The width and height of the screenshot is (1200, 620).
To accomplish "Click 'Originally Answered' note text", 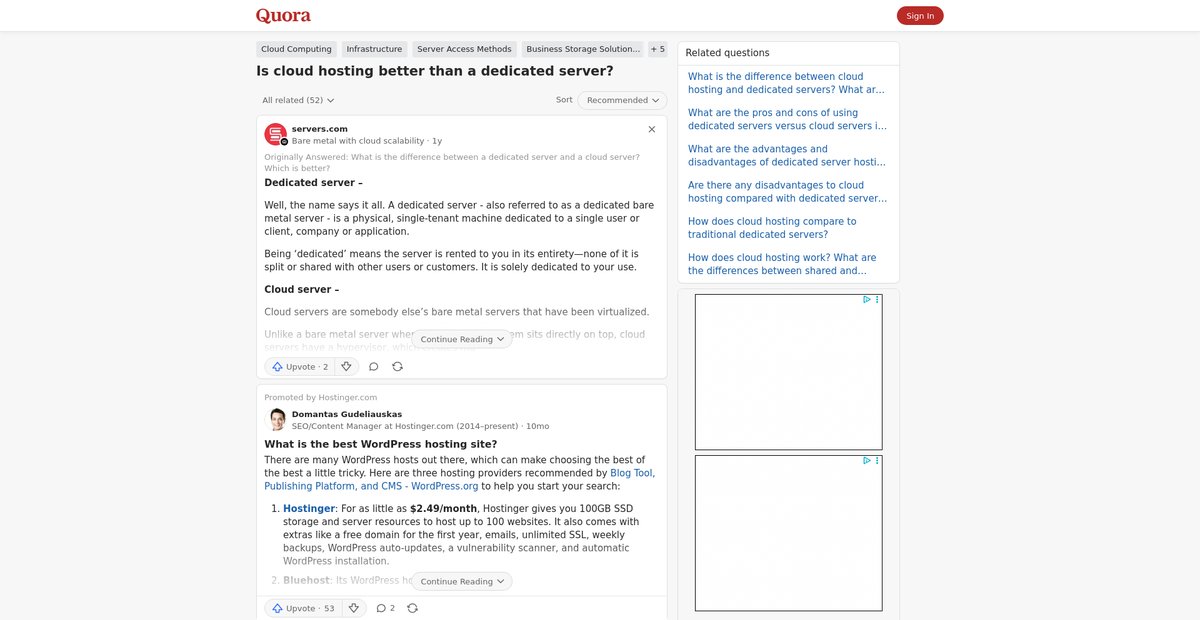I will 452,162.
